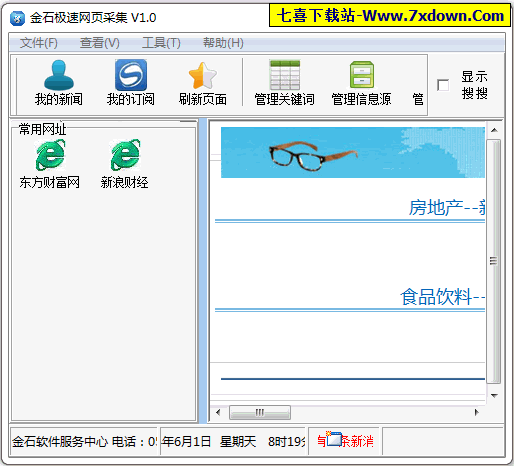Click the horizontal scrollbar thumb

pyautogui.click(x=260, y=413)
